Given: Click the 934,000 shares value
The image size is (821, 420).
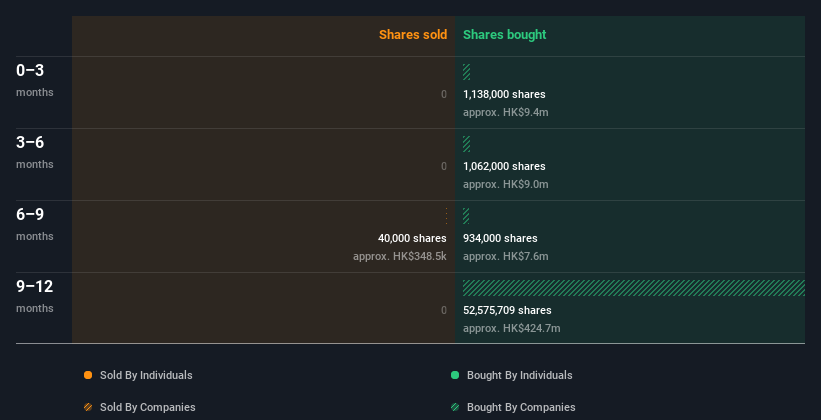Looking at the screenshot, I should pos(500,238).
